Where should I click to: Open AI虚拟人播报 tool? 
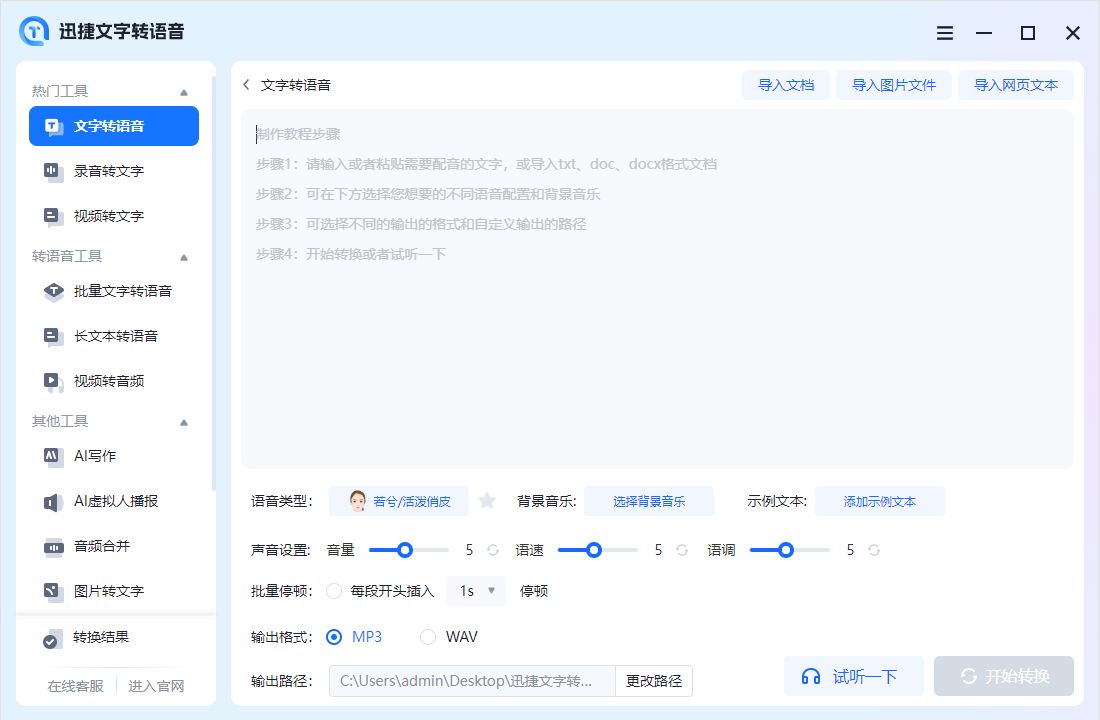(x=114, y=502)
